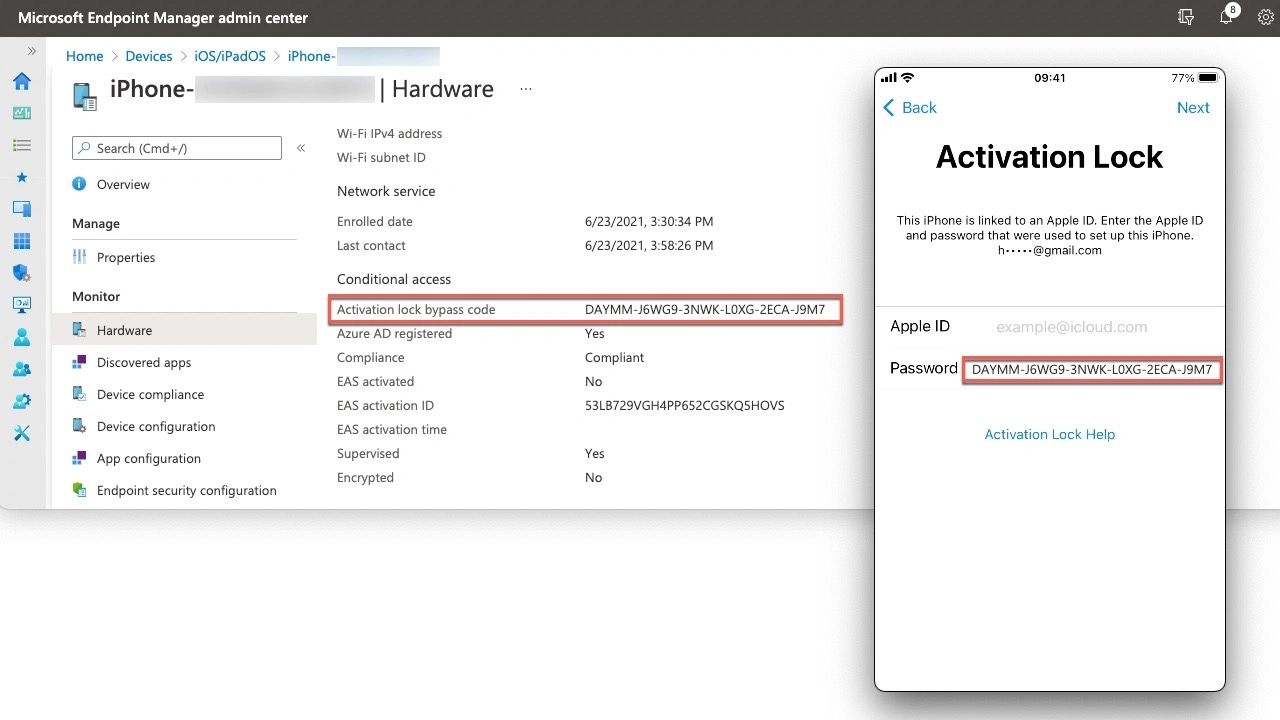Click the device icon beside the iPhone title

point(85,95)
